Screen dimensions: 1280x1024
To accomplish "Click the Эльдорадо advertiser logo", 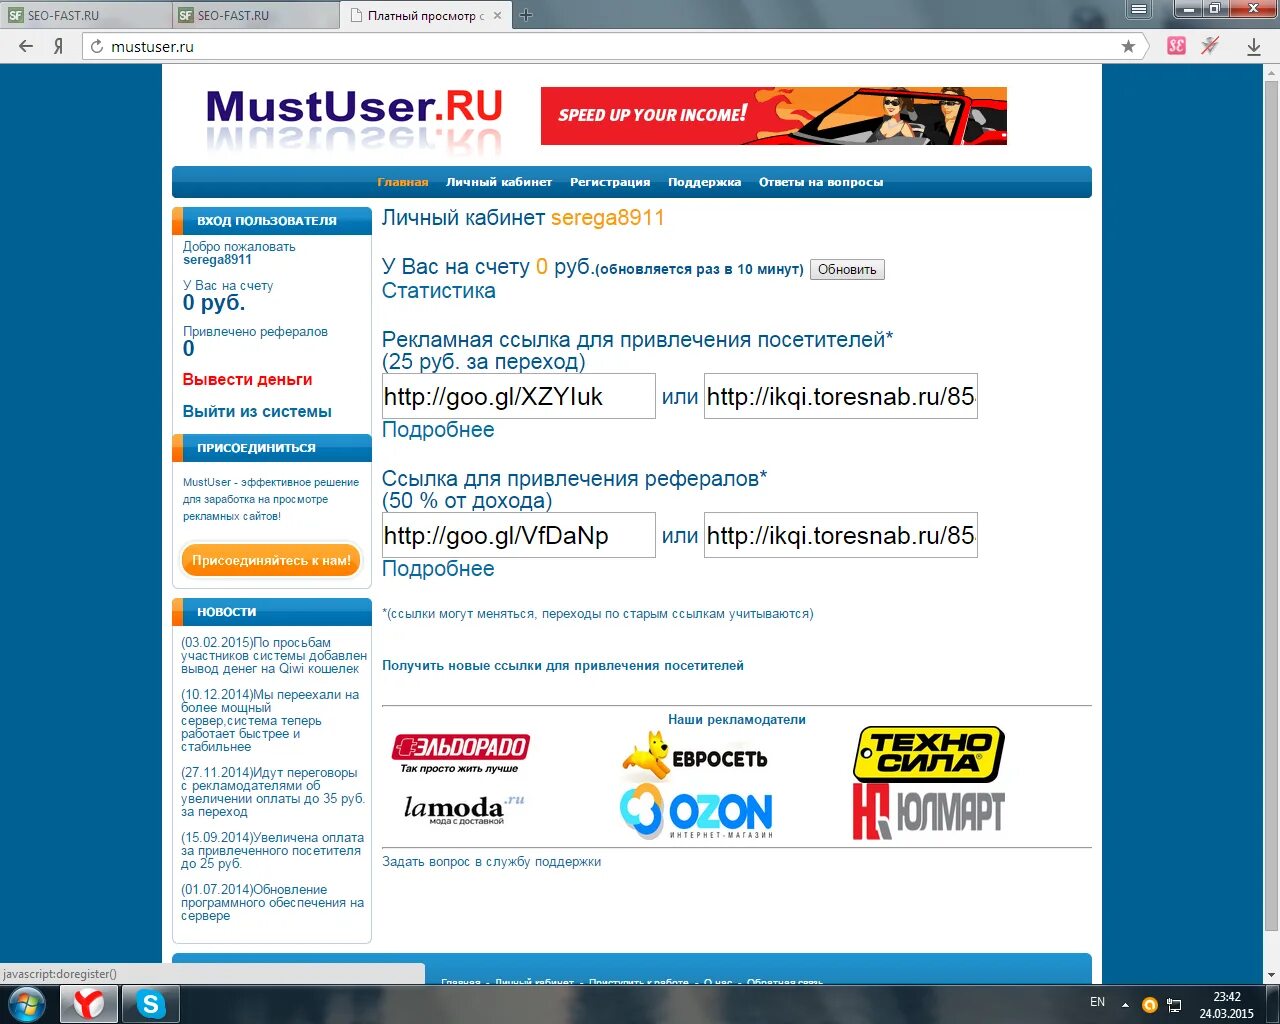I will (x=460, y=754).
